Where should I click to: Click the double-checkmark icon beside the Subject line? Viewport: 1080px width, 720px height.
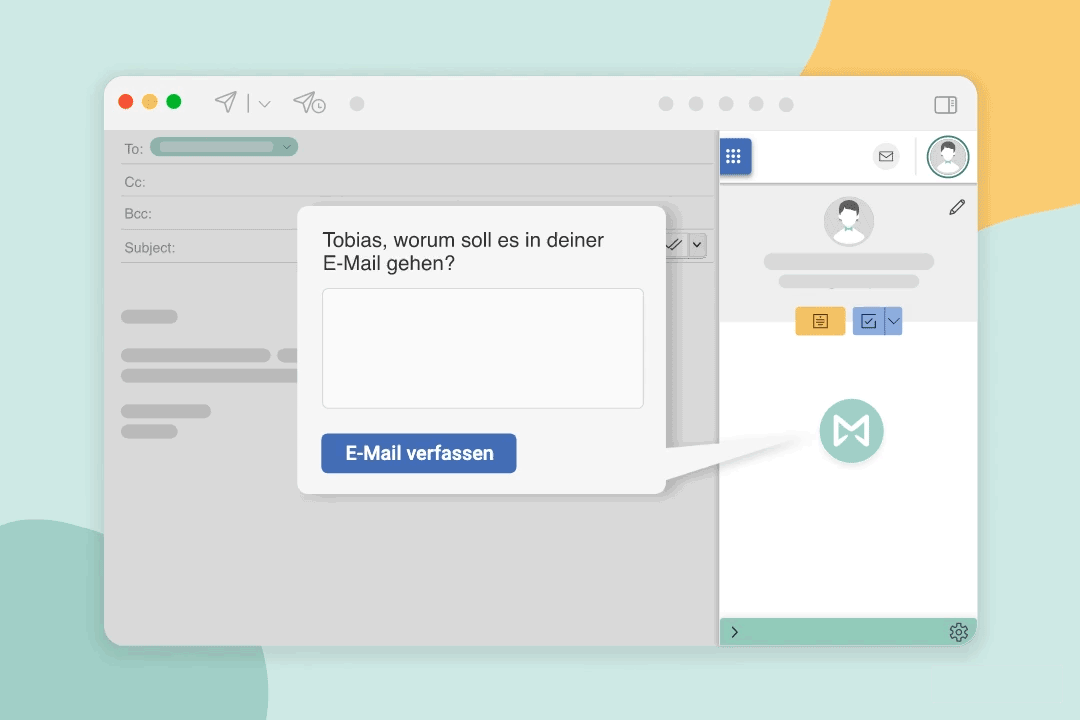tap(675, 245)
